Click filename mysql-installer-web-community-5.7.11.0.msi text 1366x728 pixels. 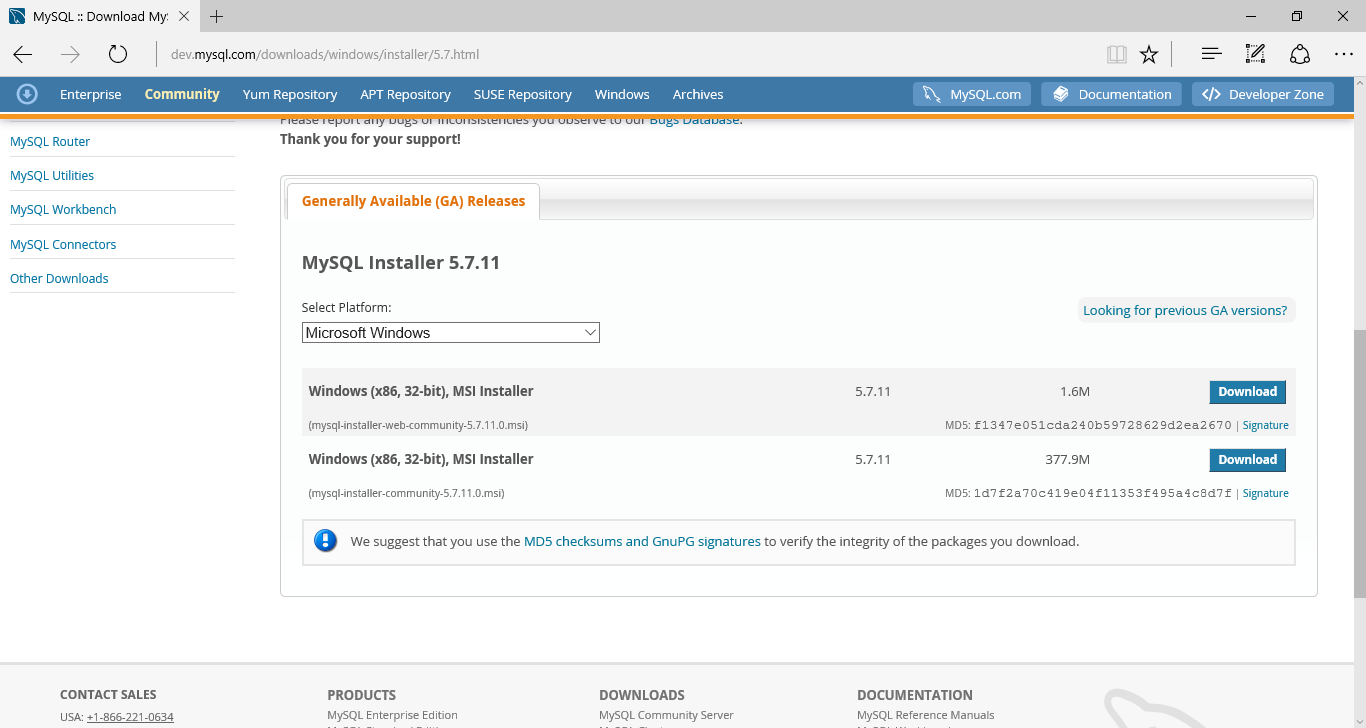click(418, 425)
